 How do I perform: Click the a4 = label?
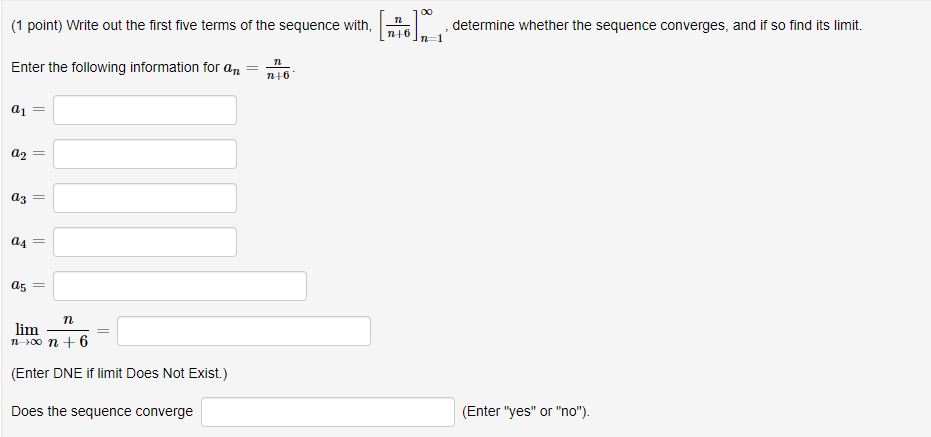click(28, 242)
